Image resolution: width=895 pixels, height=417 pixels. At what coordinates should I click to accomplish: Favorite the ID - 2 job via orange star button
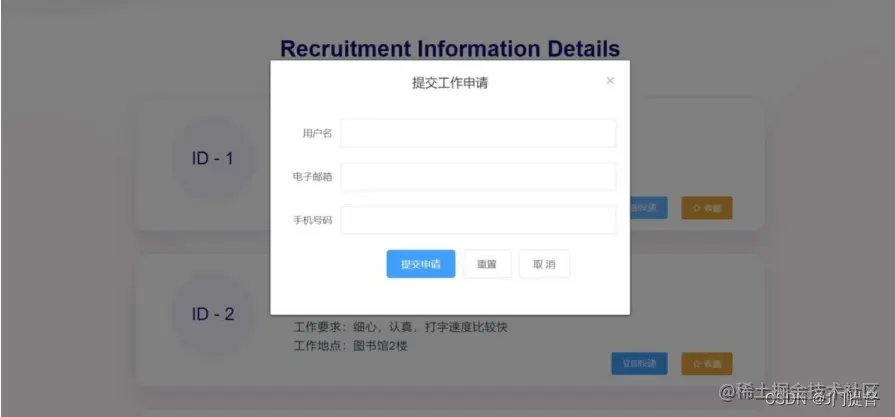pyautogui.click(x=707, y=364)
